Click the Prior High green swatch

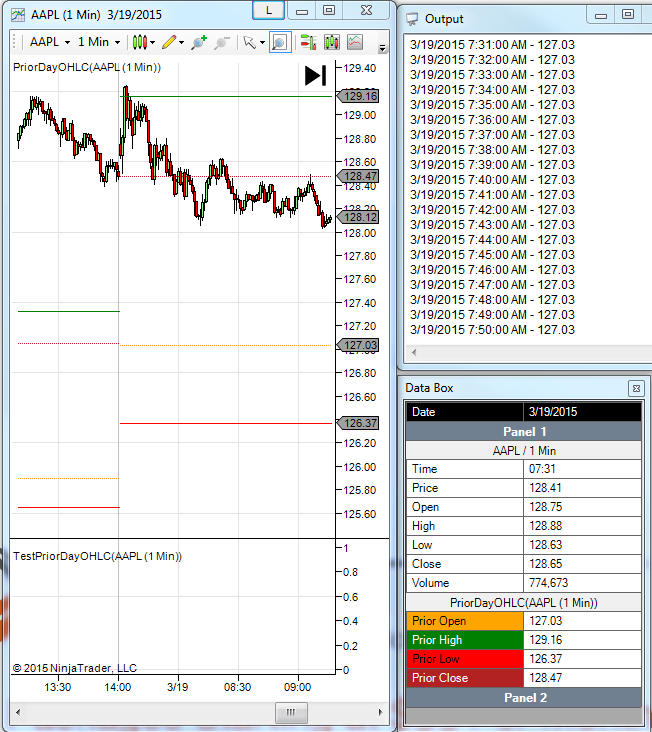(465, 640)
